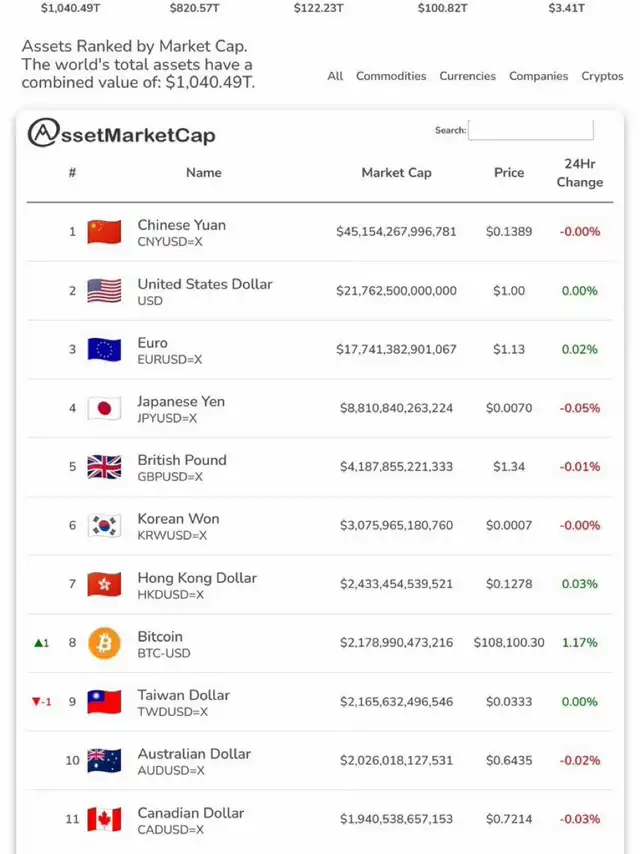Click the AssetMarketCap logo
The width and height of the screenshot is (640, 854).
pyautogui.click(x=121, y=133)
